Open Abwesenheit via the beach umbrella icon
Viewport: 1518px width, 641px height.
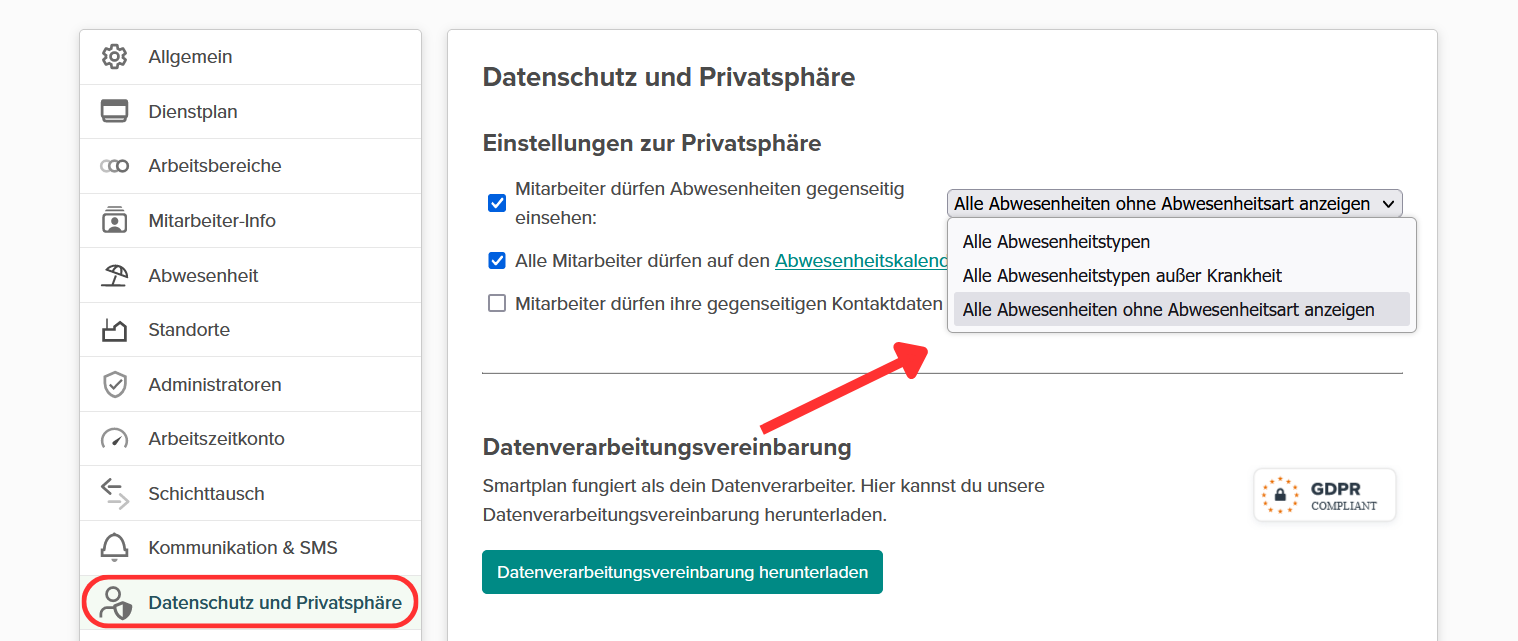coord(115,275)
